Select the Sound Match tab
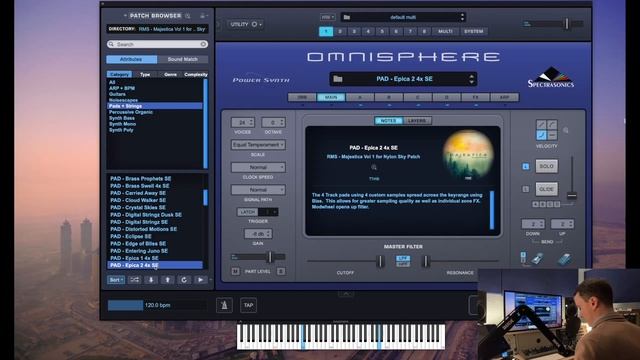Image resolution: width=640 pixels, height=360 pixels. 182,59
